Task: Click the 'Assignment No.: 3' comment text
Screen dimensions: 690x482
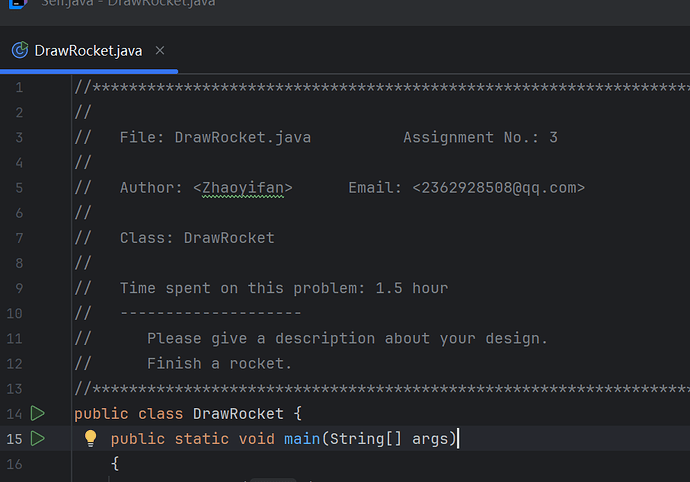Action: click(480, 138)
